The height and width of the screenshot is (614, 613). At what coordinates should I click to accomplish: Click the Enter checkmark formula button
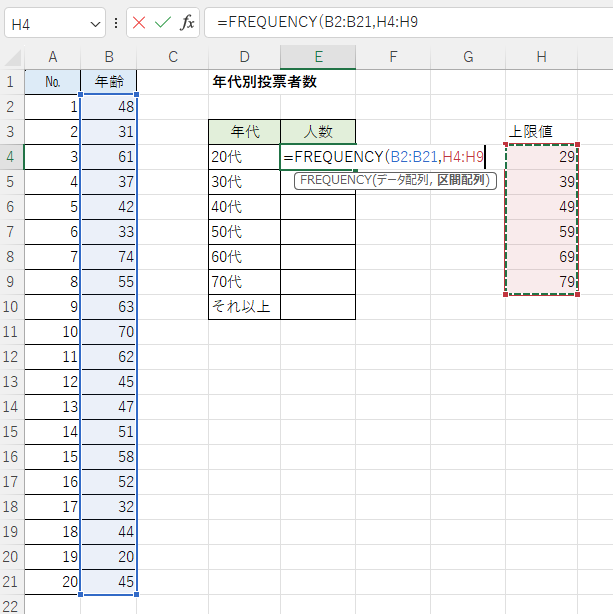pos(162,22)
